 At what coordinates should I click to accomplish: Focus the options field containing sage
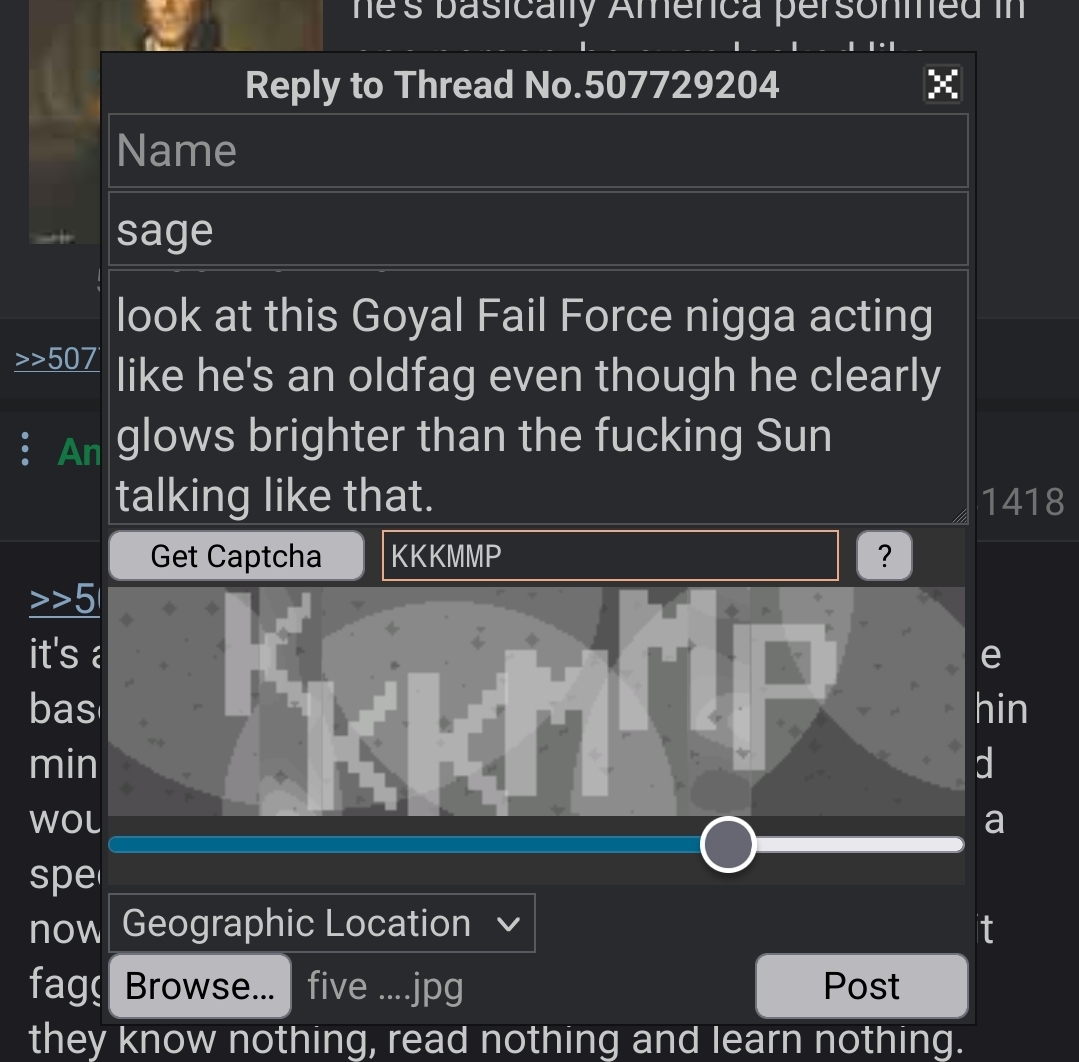[x=538, y=229]
